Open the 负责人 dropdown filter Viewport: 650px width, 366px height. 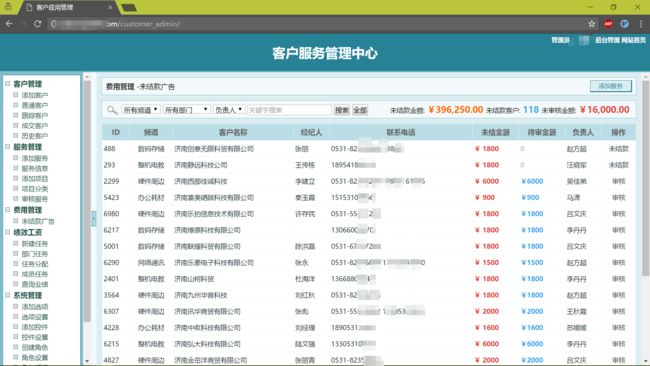228,110
